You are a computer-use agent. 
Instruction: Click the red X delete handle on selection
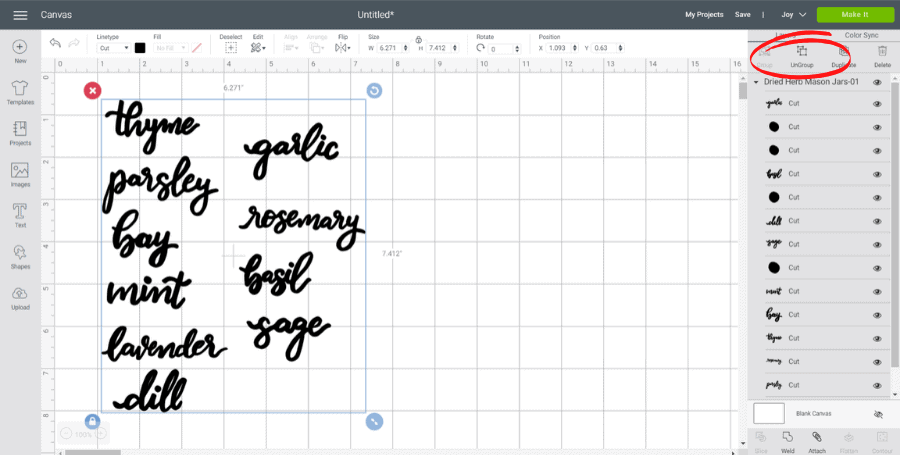(92, 91)
